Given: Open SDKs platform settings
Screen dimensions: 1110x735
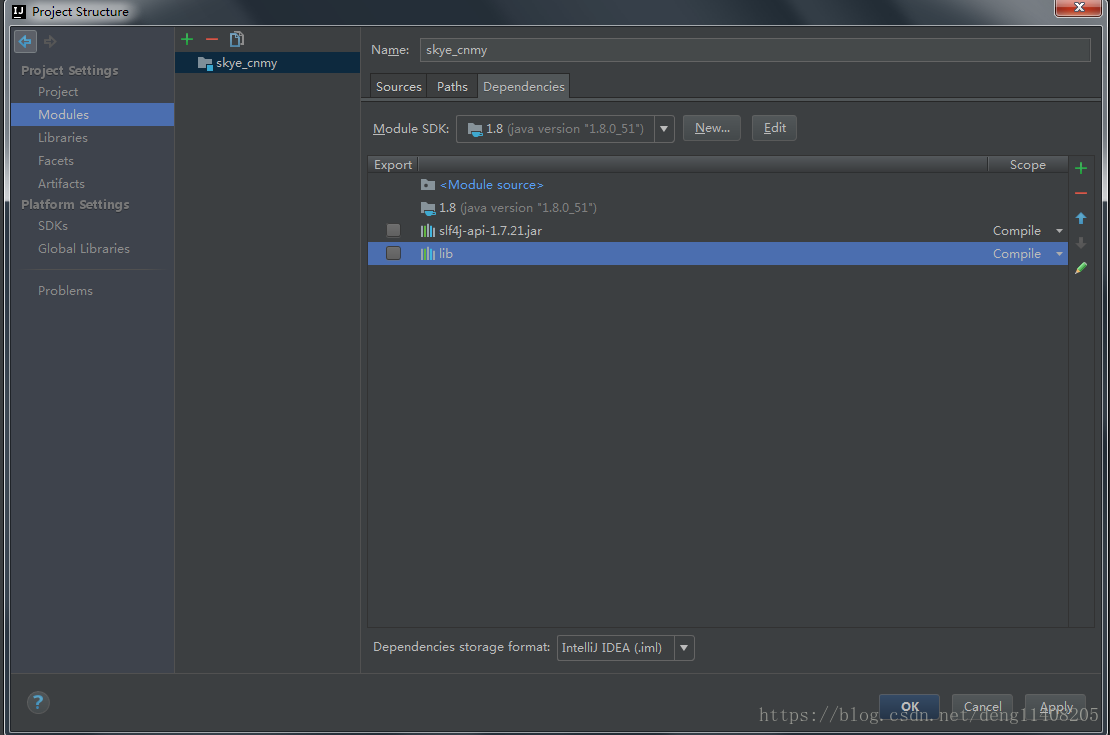Looking at the screenshot, I should click(53, 226).
